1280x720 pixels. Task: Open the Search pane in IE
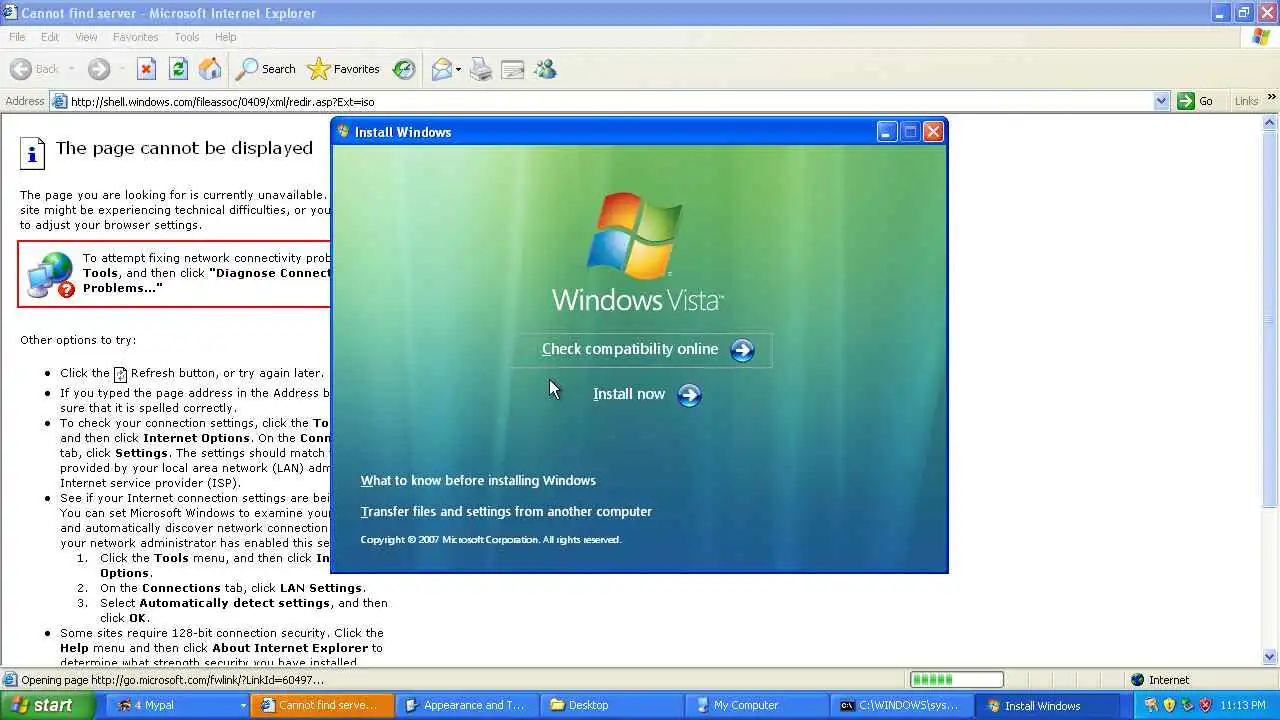(x=266, y=69)
